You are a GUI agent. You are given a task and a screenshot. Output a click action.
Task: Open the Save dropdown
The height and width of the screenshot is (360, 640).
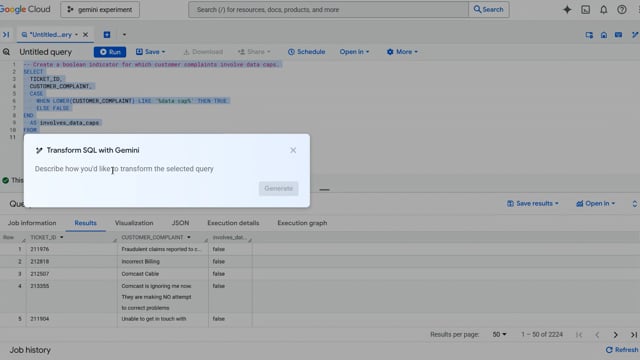150,52
